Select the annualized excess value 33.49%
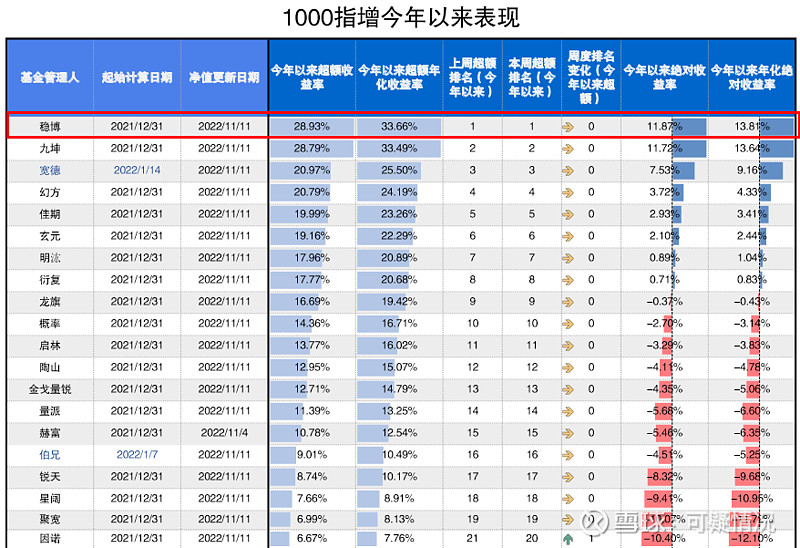 [399, 148]
